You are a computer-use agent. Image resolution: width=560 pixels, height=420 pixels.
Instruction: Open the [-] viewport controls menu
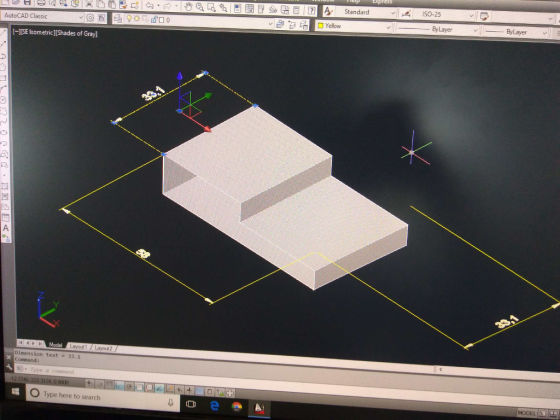(16, 31)
